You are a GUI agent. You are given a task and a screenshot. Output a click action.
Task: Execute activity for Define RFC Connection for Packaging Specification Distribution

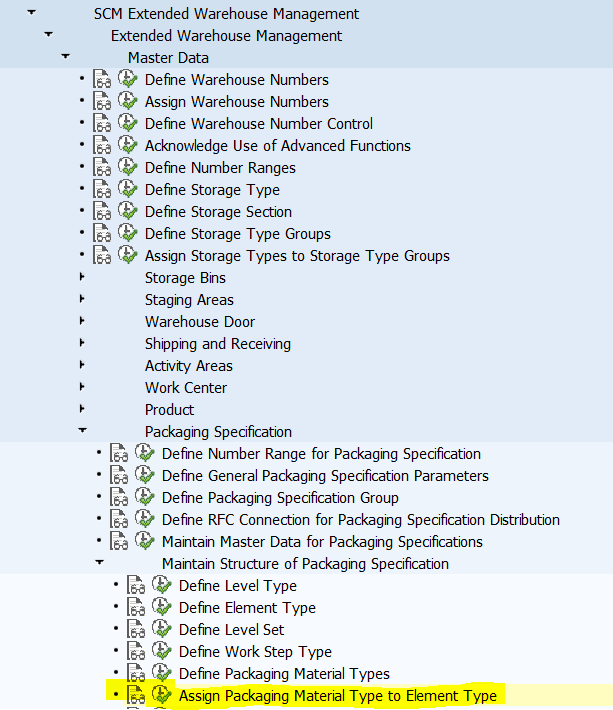145,519
